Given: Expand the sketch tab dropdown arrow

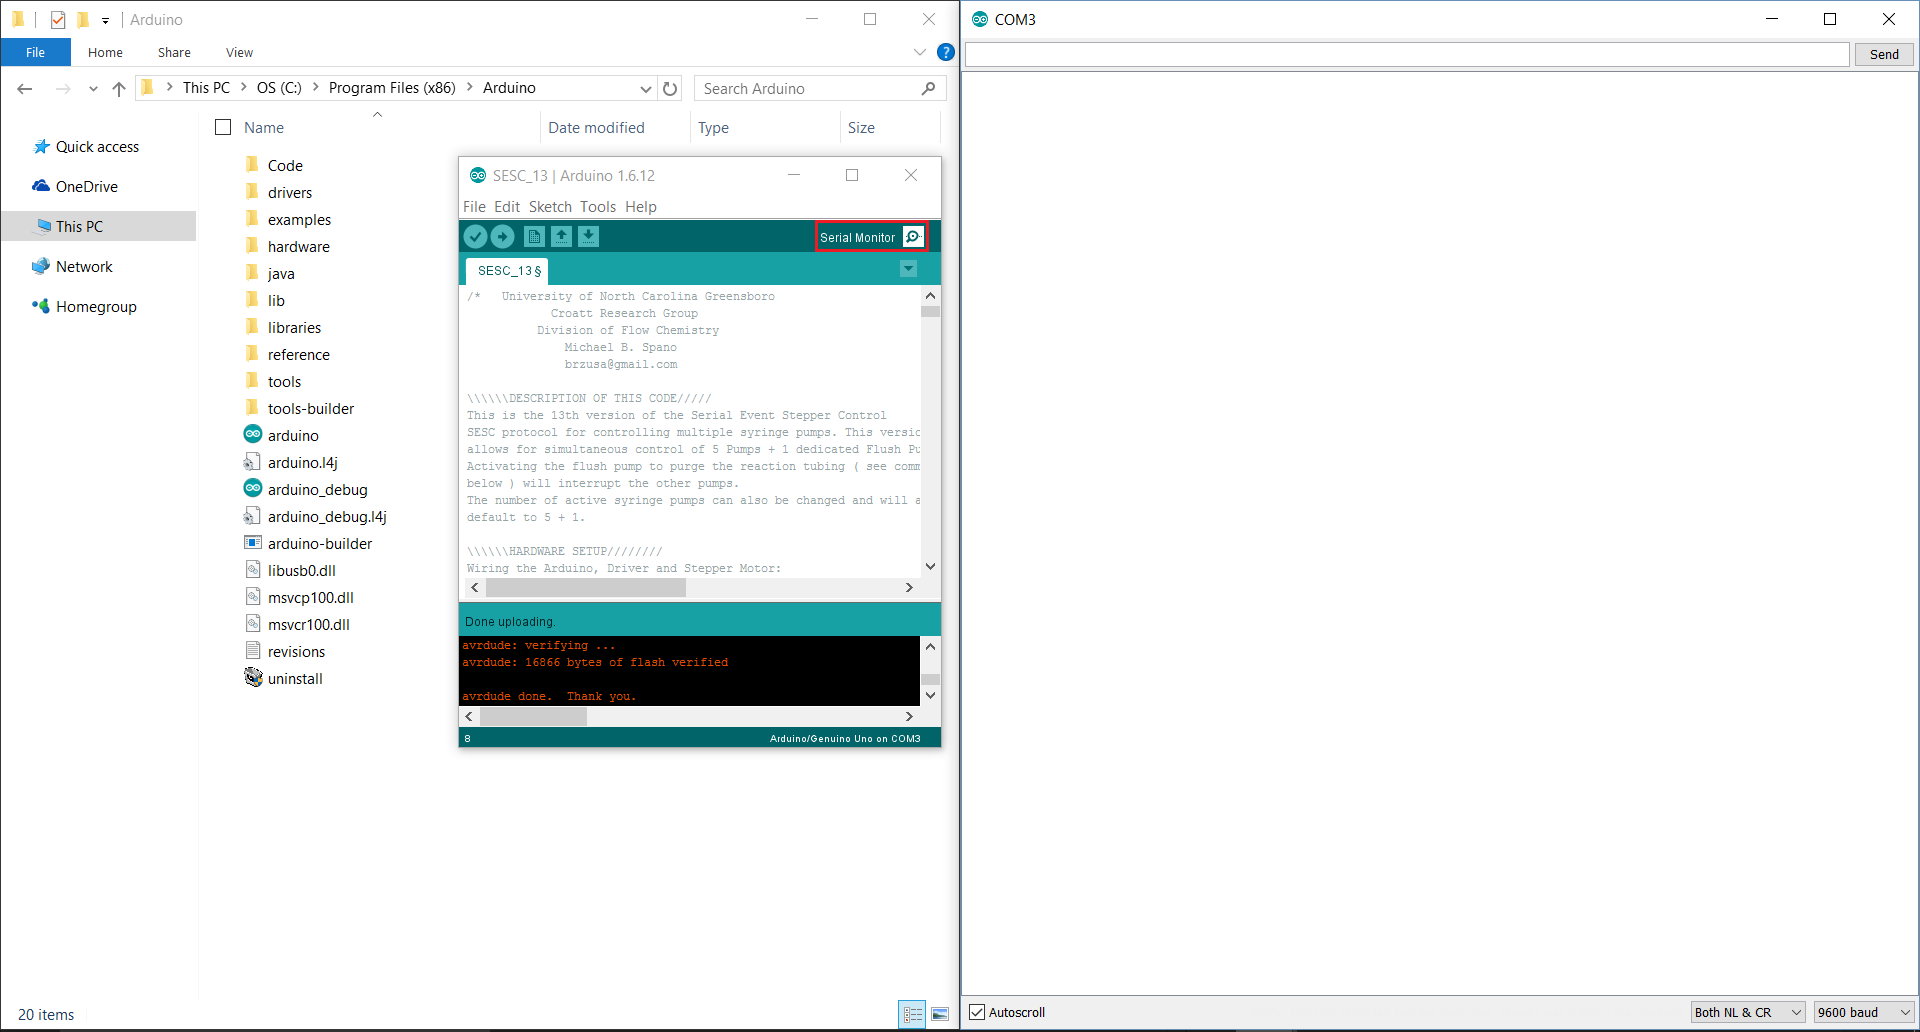Looking at the screenshot, I should point(908,269).
